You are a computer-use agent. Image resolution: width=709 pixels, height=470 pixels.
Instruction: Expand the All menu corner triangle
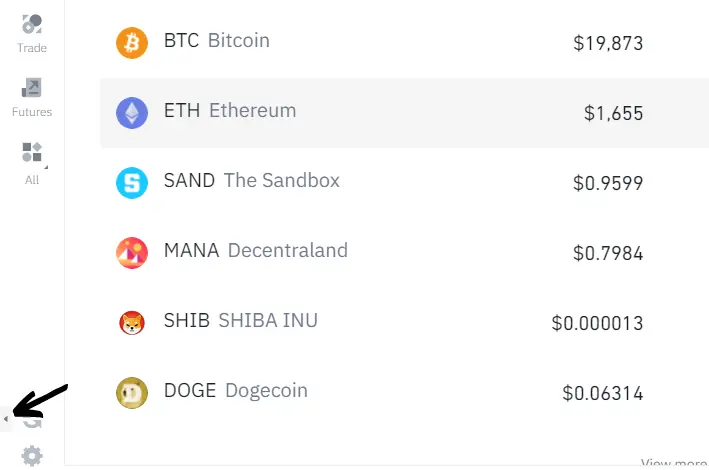(x=46, y=167)
